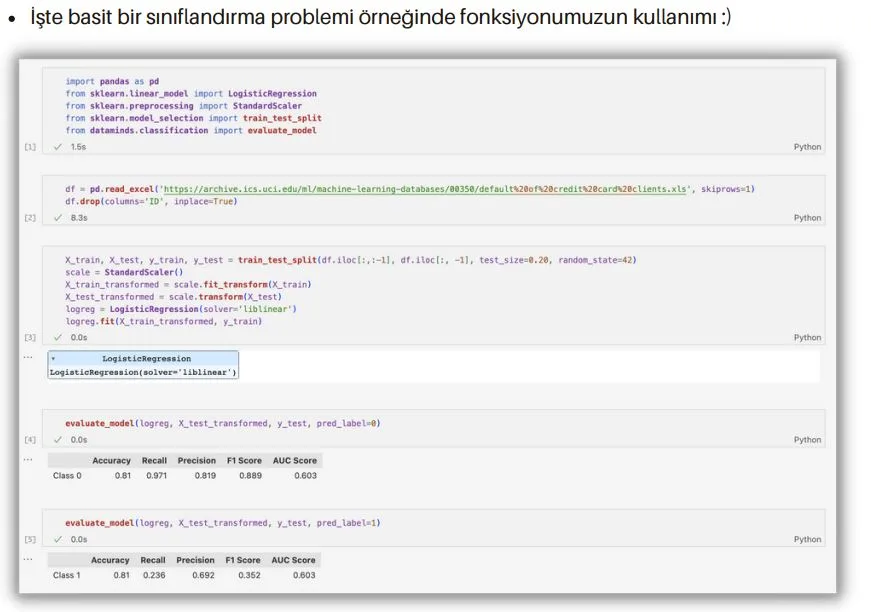This screenshot has height=612, width=871.
Task: Open the ellipsis menu beside Class 0 table
Action: (28, 459)
